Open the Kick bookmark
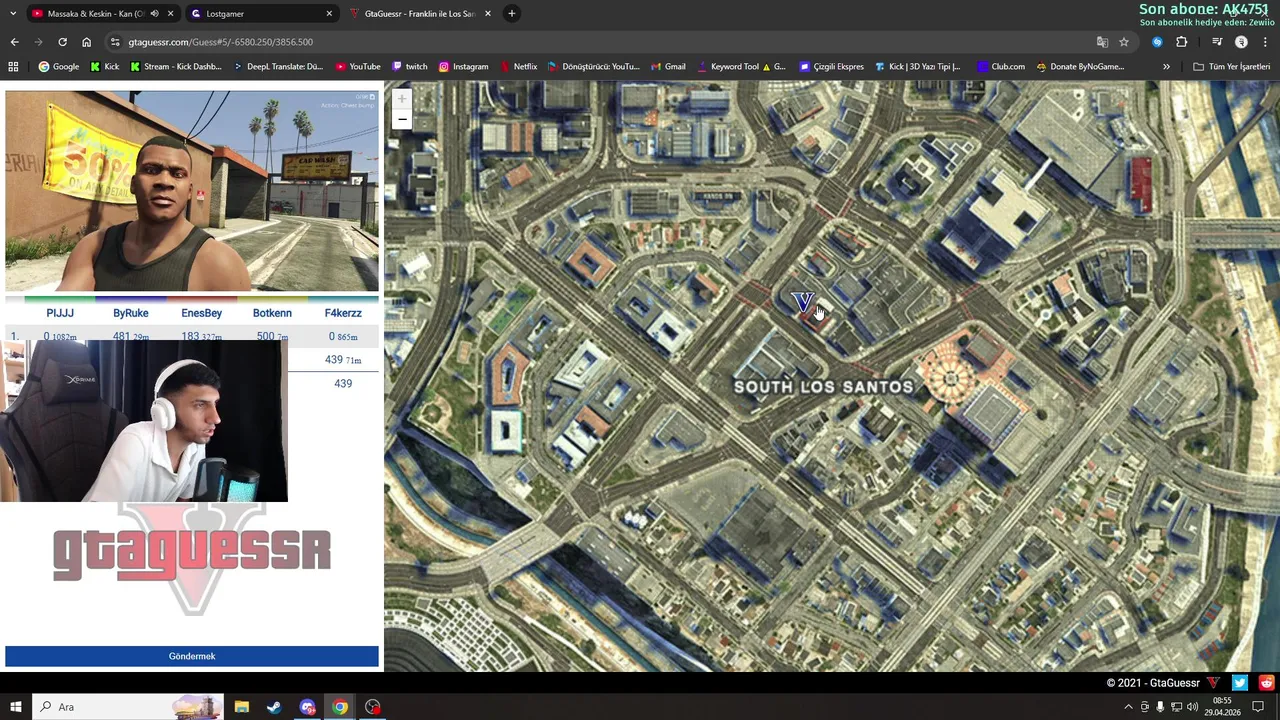Viewport: 1280px width, 720px height. tap(105, 67)
